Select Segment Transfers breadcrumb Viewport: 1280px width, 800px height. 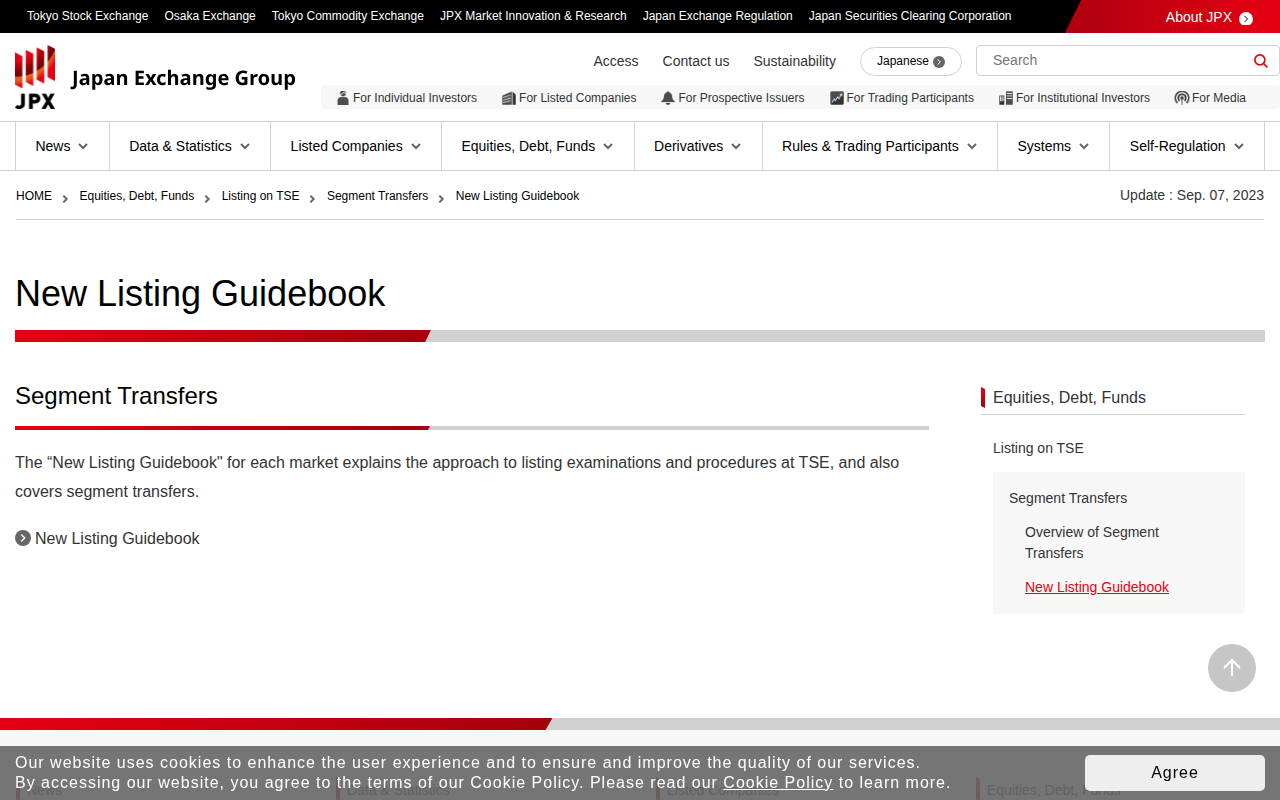[378, 196]
